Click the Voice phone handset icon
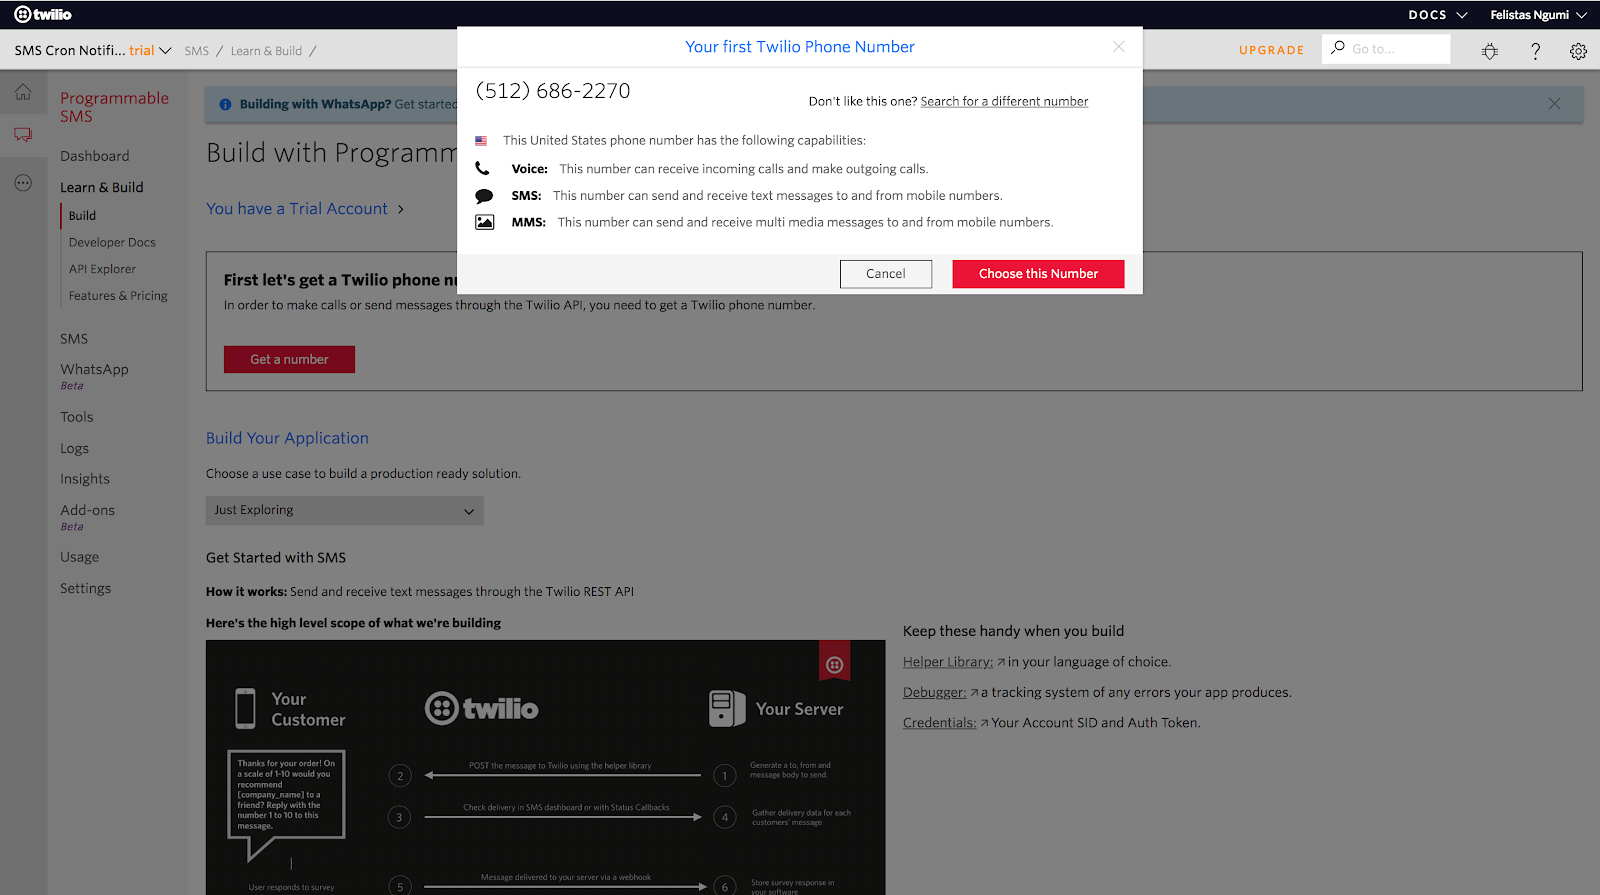 482,168
